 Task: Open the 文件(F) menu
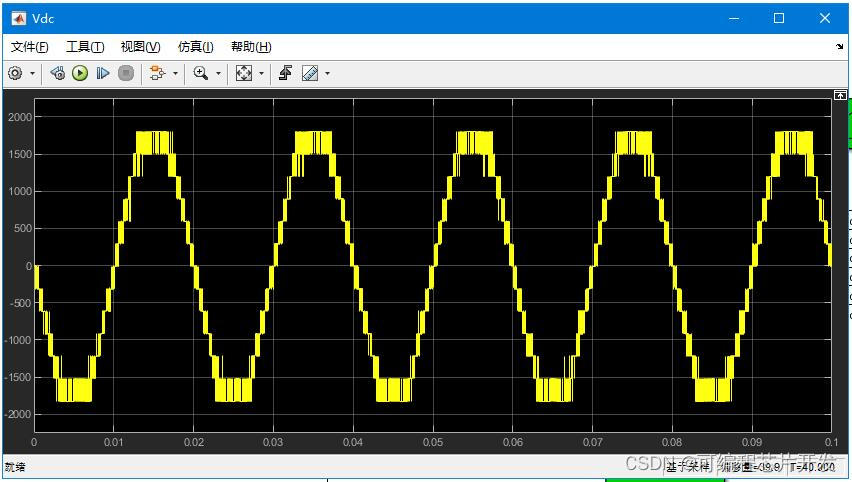29,47
